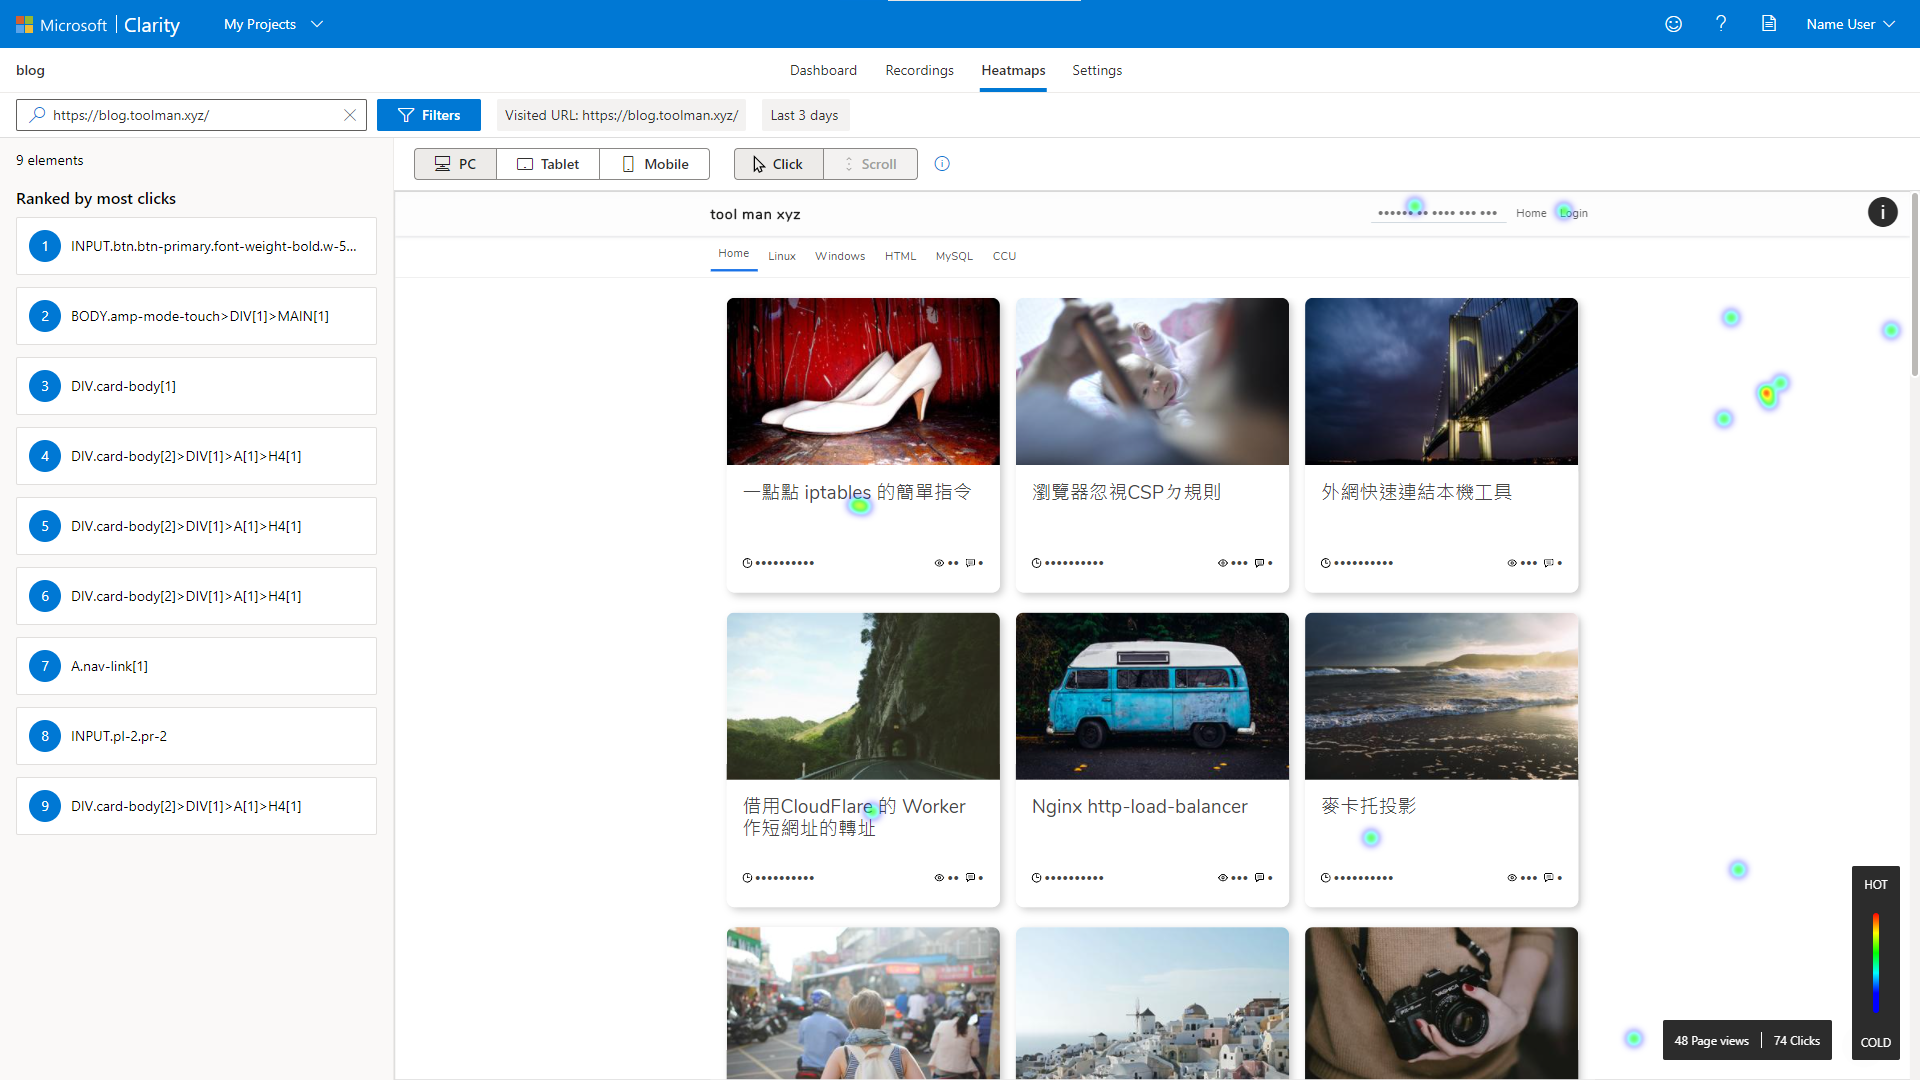Open the Name User account menu

click(1850, 24)
